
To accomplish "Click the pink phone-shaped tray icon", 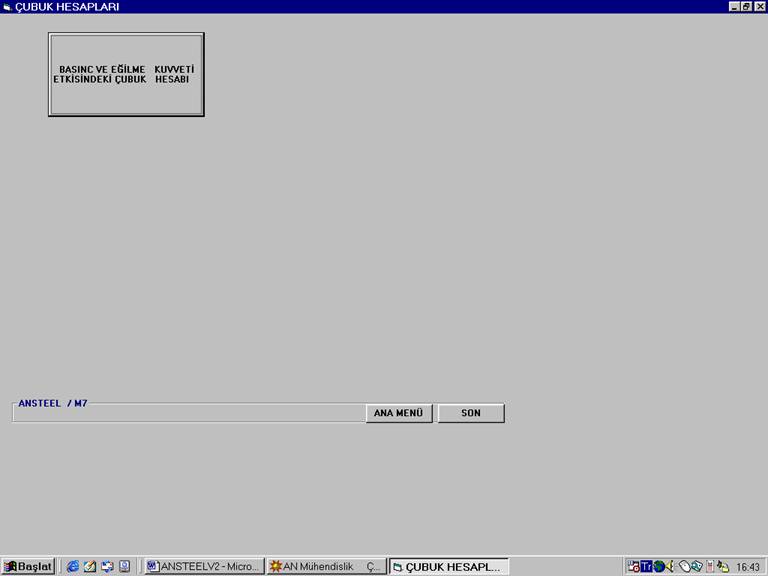I will pos(710,567).
